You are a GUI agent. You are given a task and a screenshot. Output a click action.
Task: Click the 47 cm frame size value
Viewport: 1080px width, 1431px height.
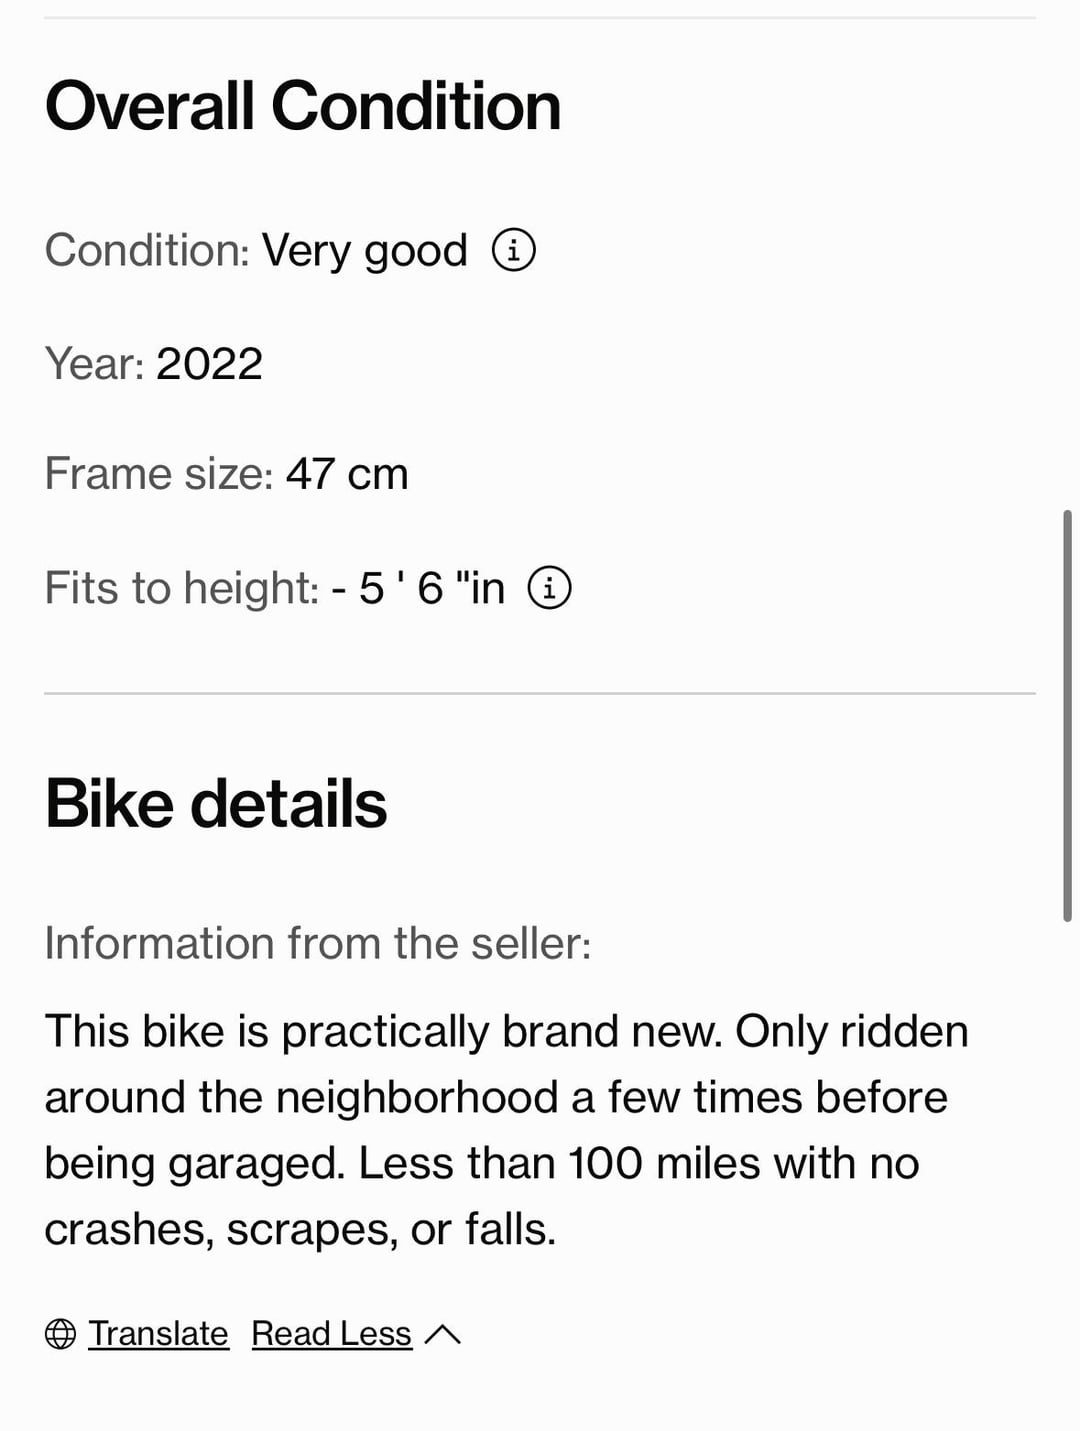[x=347, y=474]
